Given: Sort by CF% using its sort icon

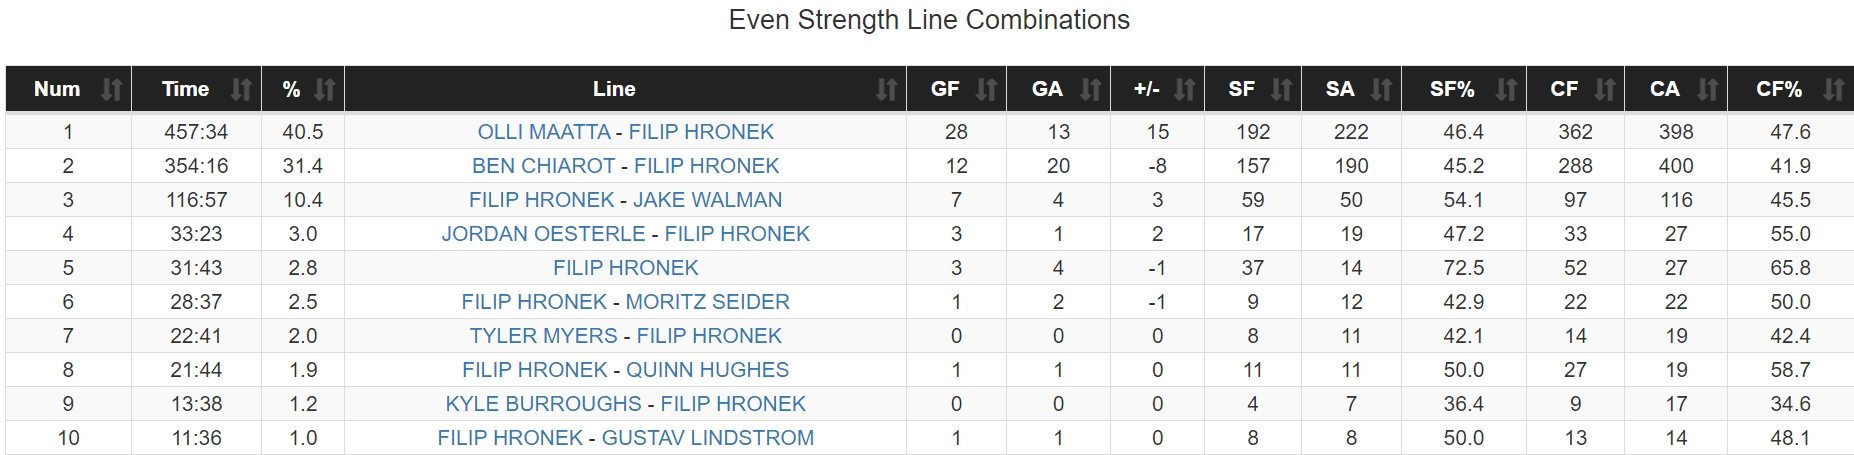Looking at the screenshot, I should [1833, 90].
